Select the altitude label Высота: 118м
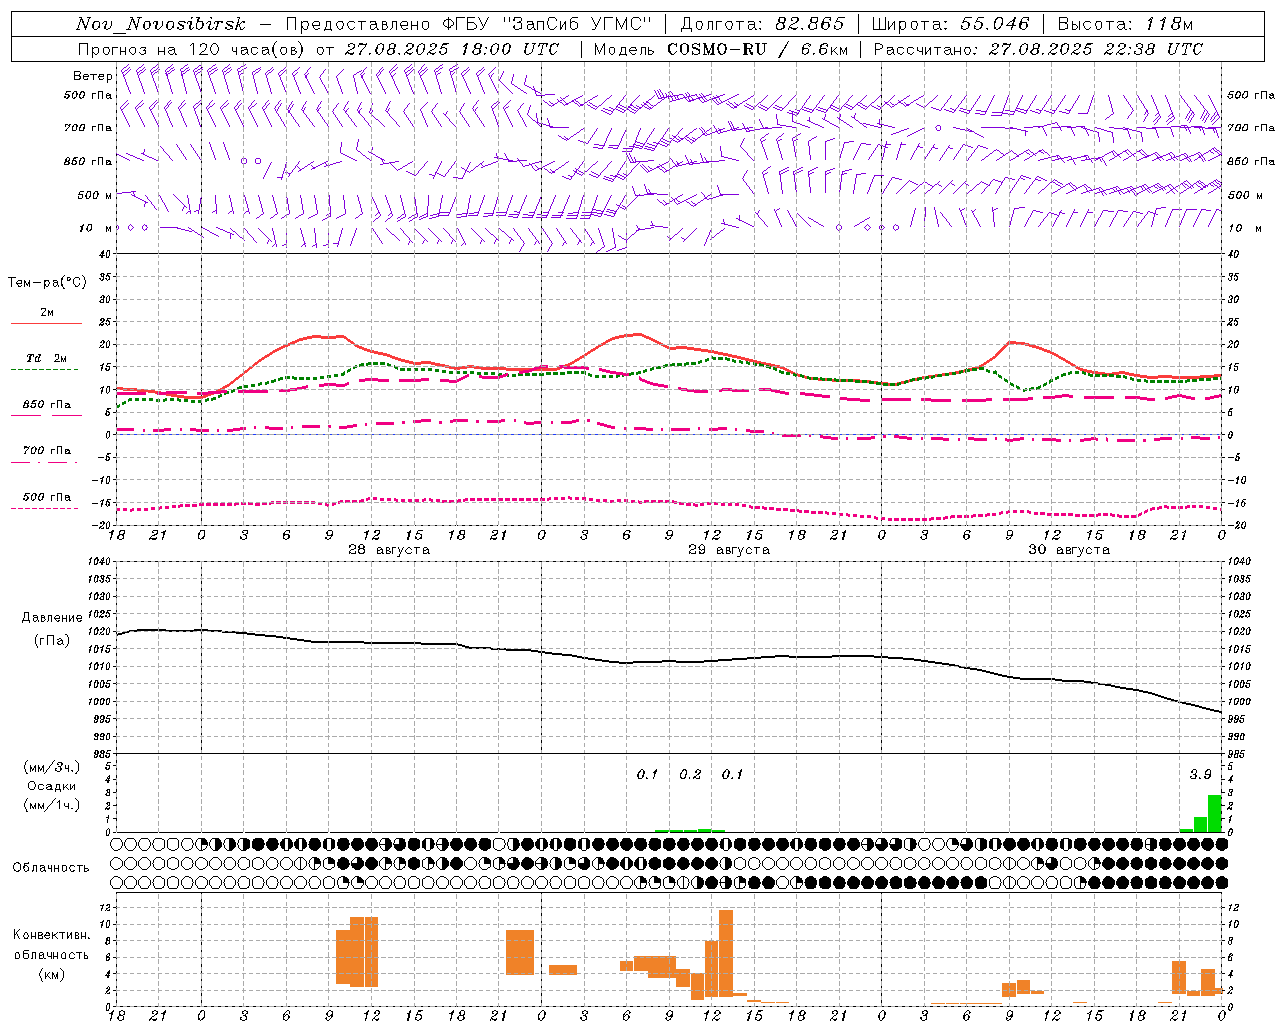The height and width of the screenshot is (1024, 1280). (1125, 24)
